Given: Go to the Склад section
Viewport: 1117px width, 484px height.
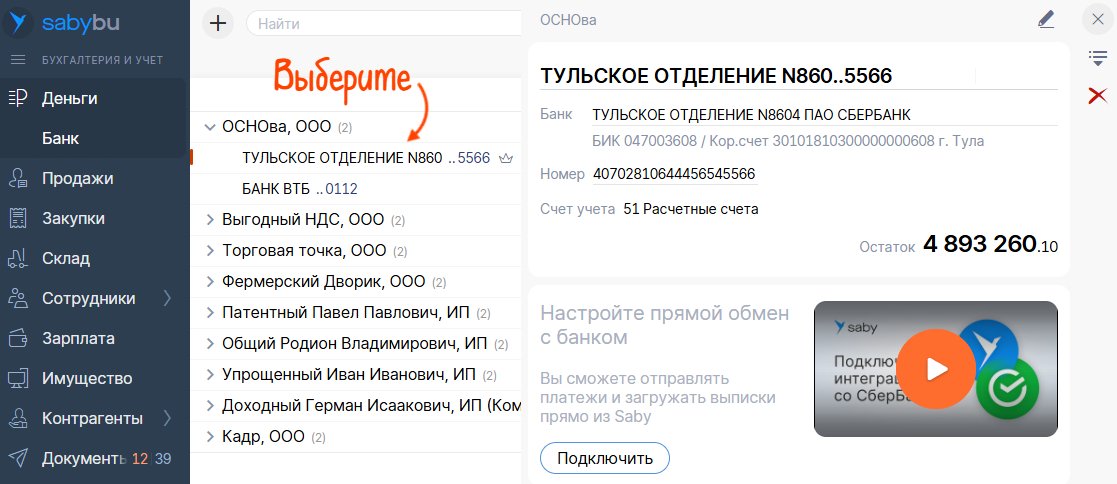Looking at the screenshot, I should pos(66,258).
